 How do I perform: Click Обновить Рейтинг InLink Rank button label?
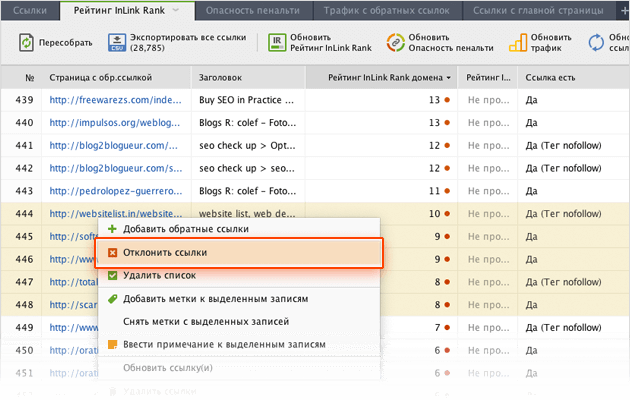[x=331, y=43]
